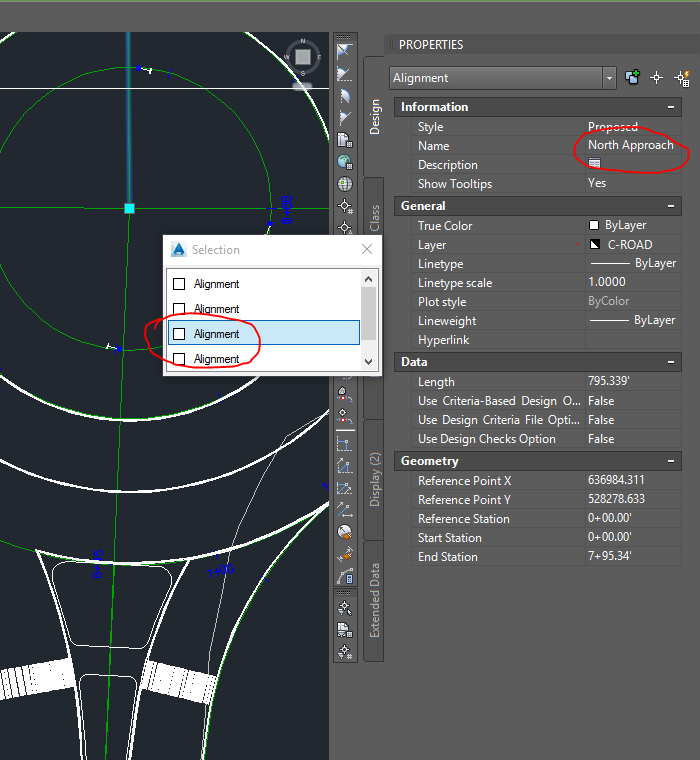The width and height of the screenshot is (700, 760).
Task: Open the Description table icon
Action: [594, 164]
